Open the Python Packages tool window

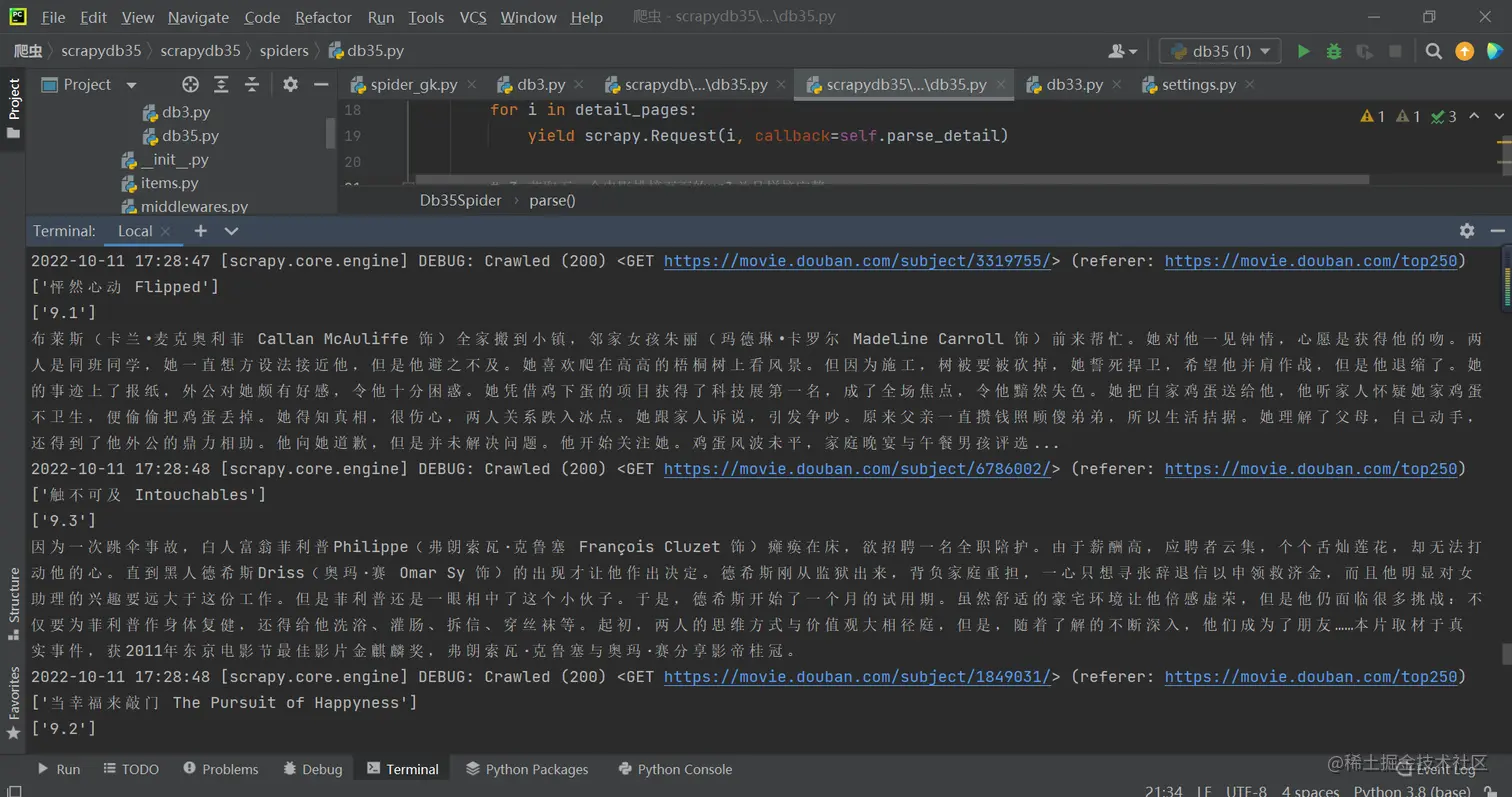tap(527, 769)
